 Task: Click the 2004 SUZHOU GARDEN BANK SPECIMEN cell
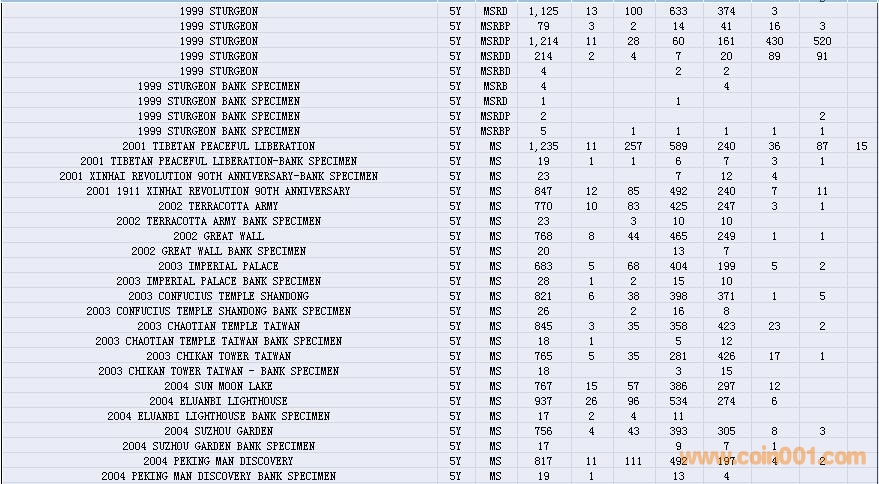click(218, 446)
